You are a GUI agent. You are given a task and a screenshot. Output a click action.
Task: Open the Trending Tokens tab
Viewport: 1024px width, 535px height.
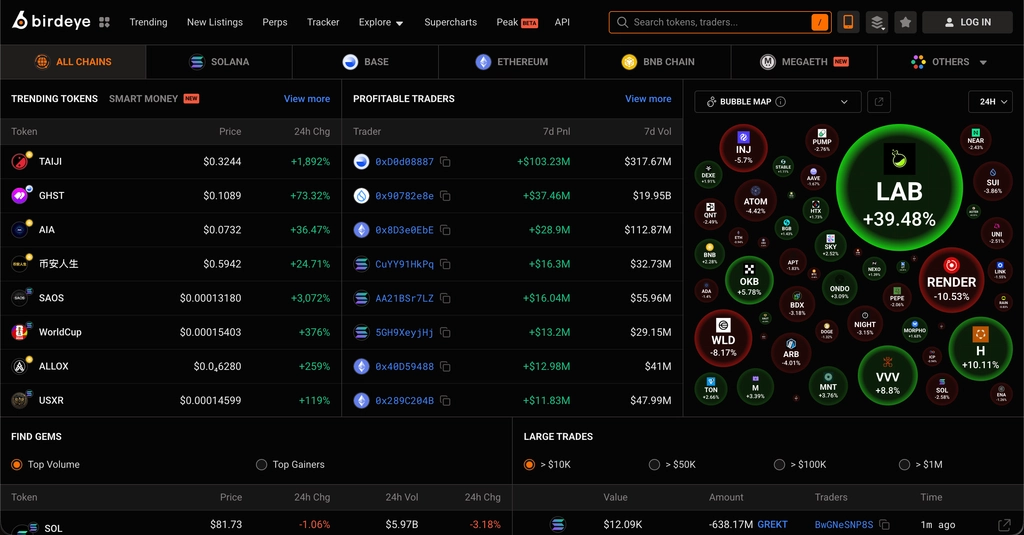[x=54, y=99]
